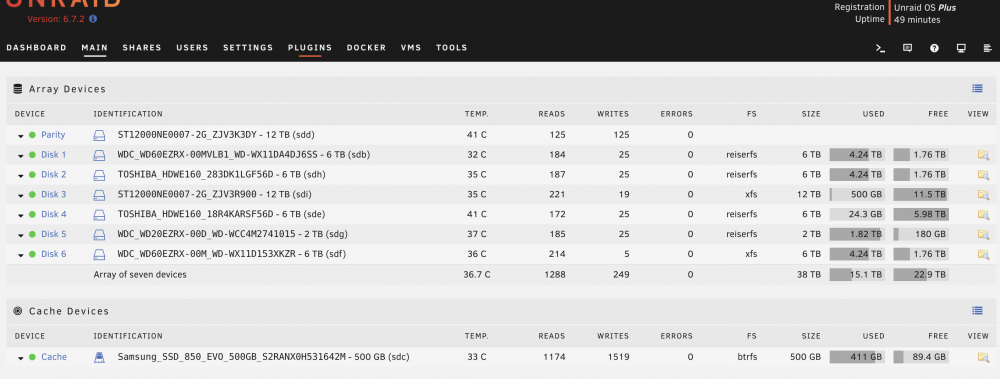
Task: Click the Disk 6 drive icon
Action: coord(99,254)
